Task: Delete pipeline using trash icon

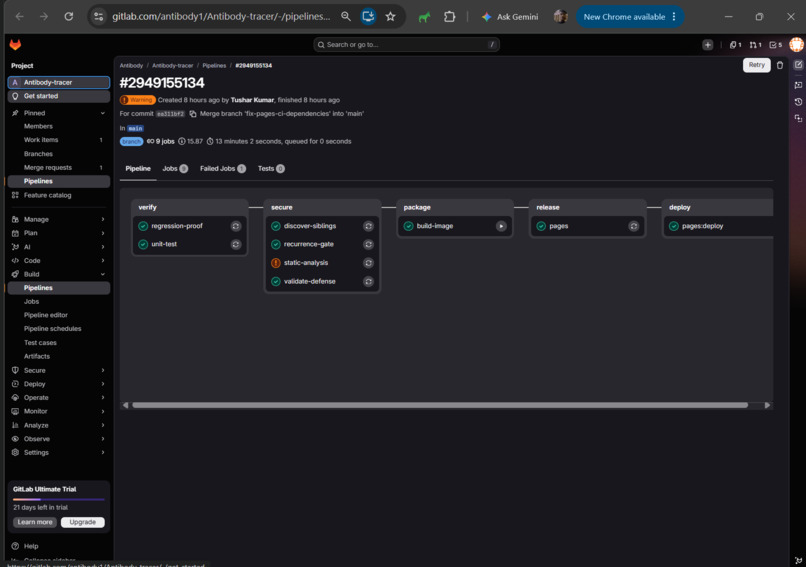Action: (780, 65)
